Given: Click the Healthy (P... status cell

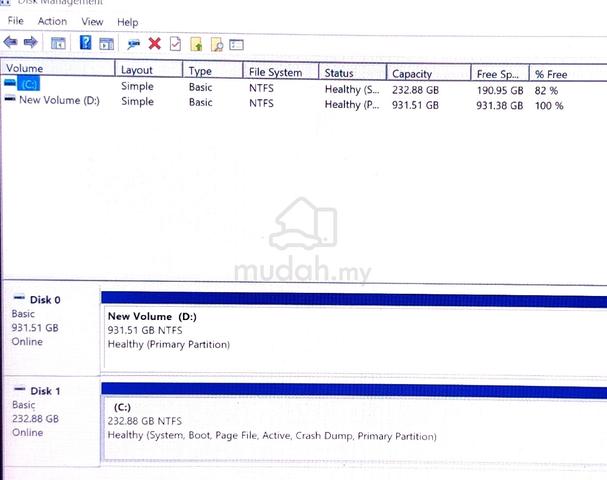Looking at the screenshot, I should coord(352,105).
